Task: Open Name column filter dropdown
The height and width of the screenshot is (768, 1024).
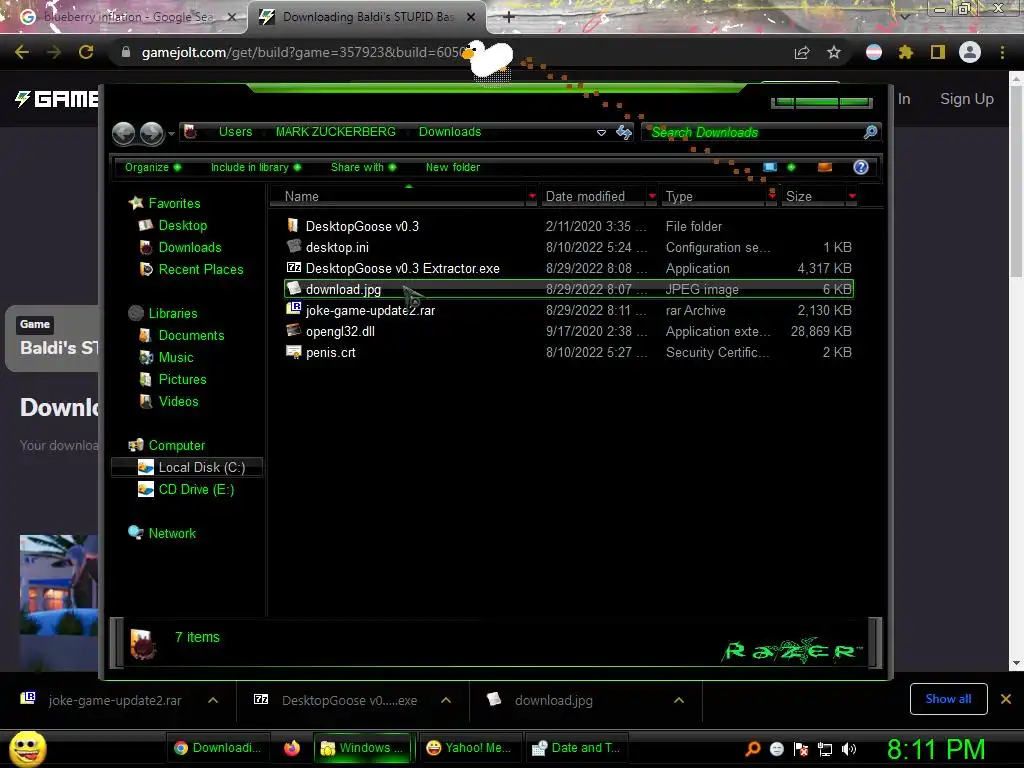Action: click(x=532, y=196)
